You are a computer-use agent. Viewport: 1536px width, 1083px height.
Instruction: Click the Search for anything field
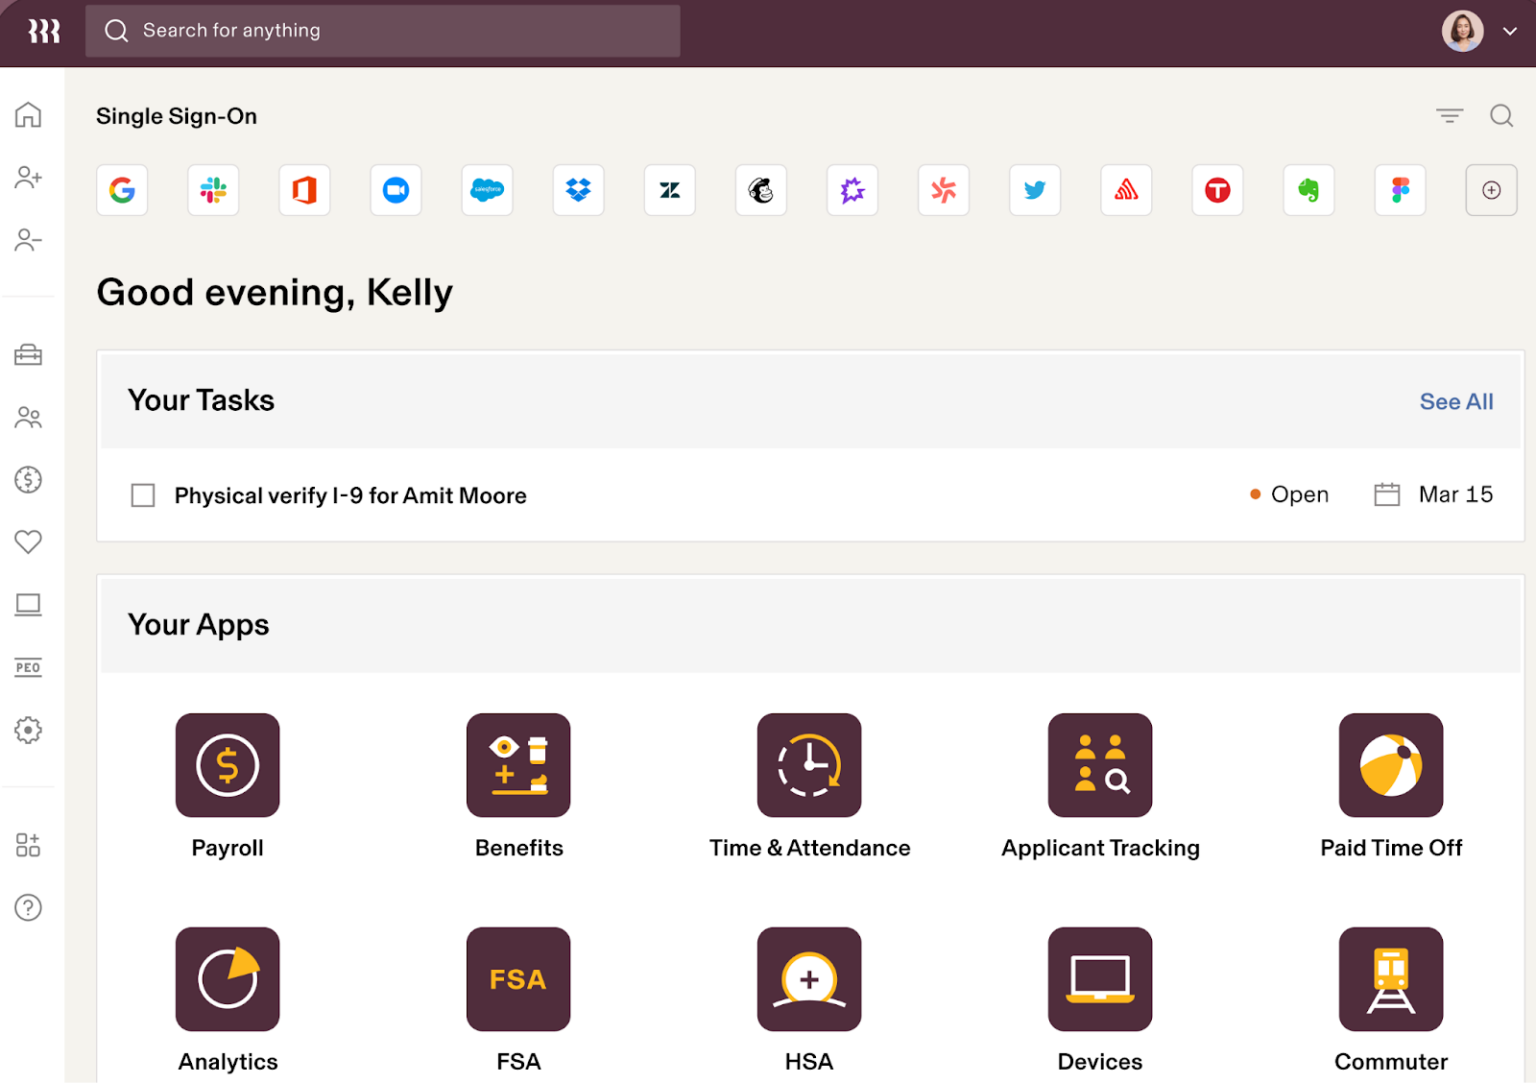(x=383, y=30)
